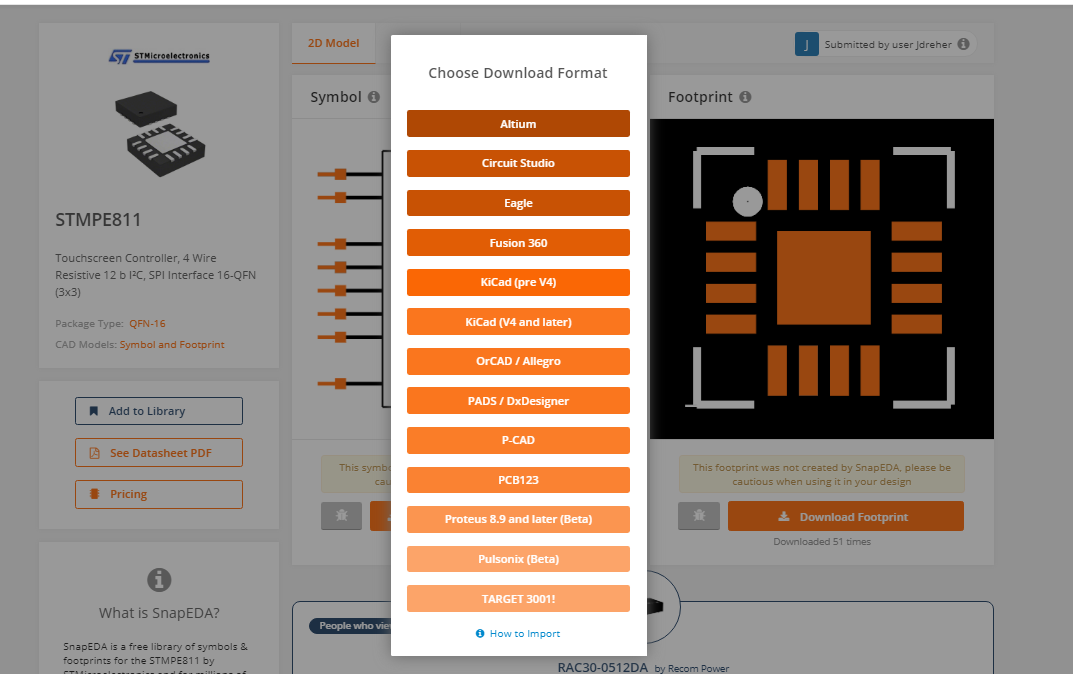Image resolution: width=1073 pixels, height=674 pixels.
Task: Select KiCad (pre V4) format
Action: [518, 282]
